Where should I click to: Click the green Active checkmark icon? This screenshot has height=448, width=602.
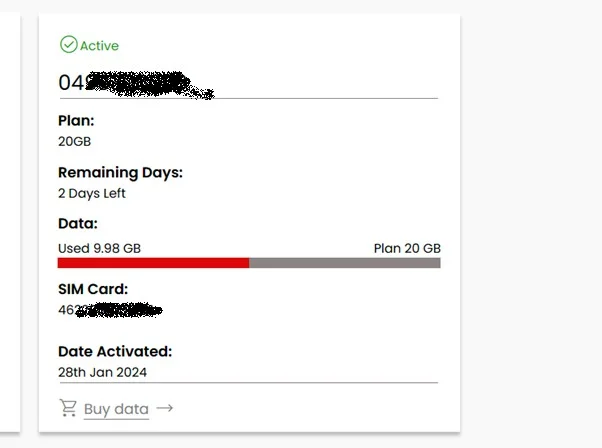(68, 45)
